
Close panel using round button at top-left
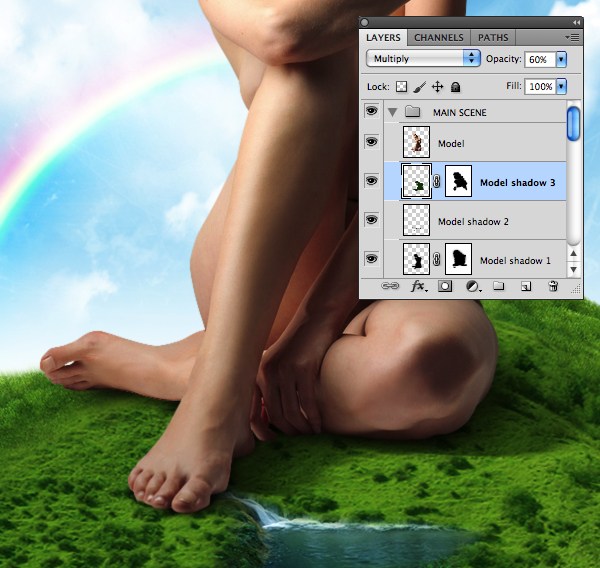365,23
